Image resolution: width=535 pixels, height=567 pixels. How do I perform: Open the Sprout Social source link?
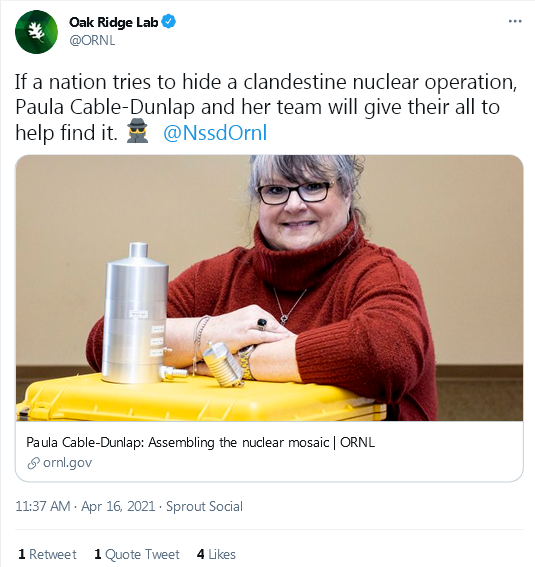click(x=204, y=506)
